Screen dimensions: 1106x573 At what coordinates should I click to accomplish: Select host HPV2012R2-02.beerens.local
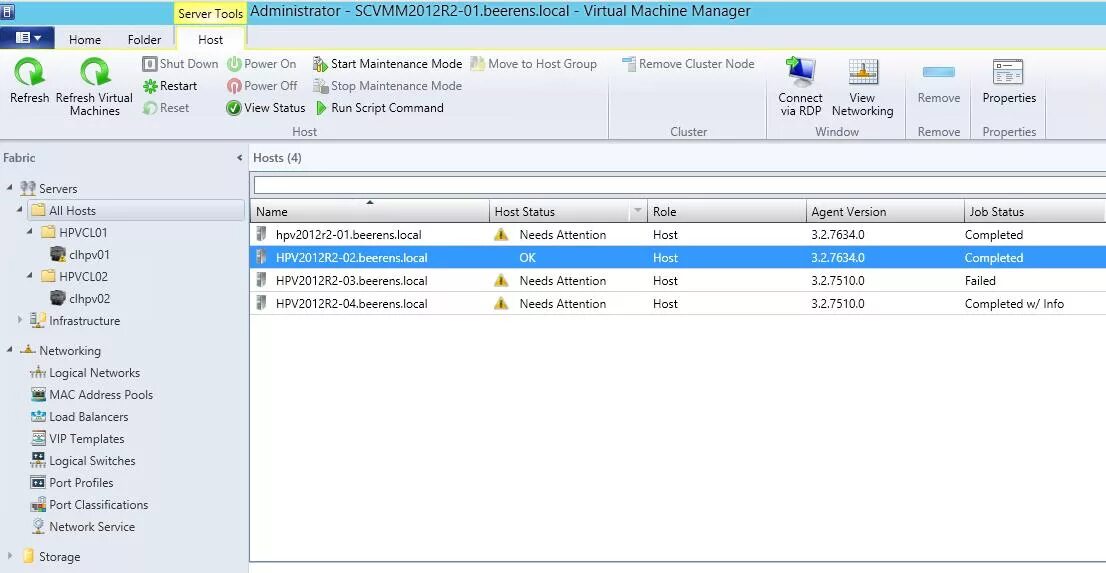click(678, 258)
